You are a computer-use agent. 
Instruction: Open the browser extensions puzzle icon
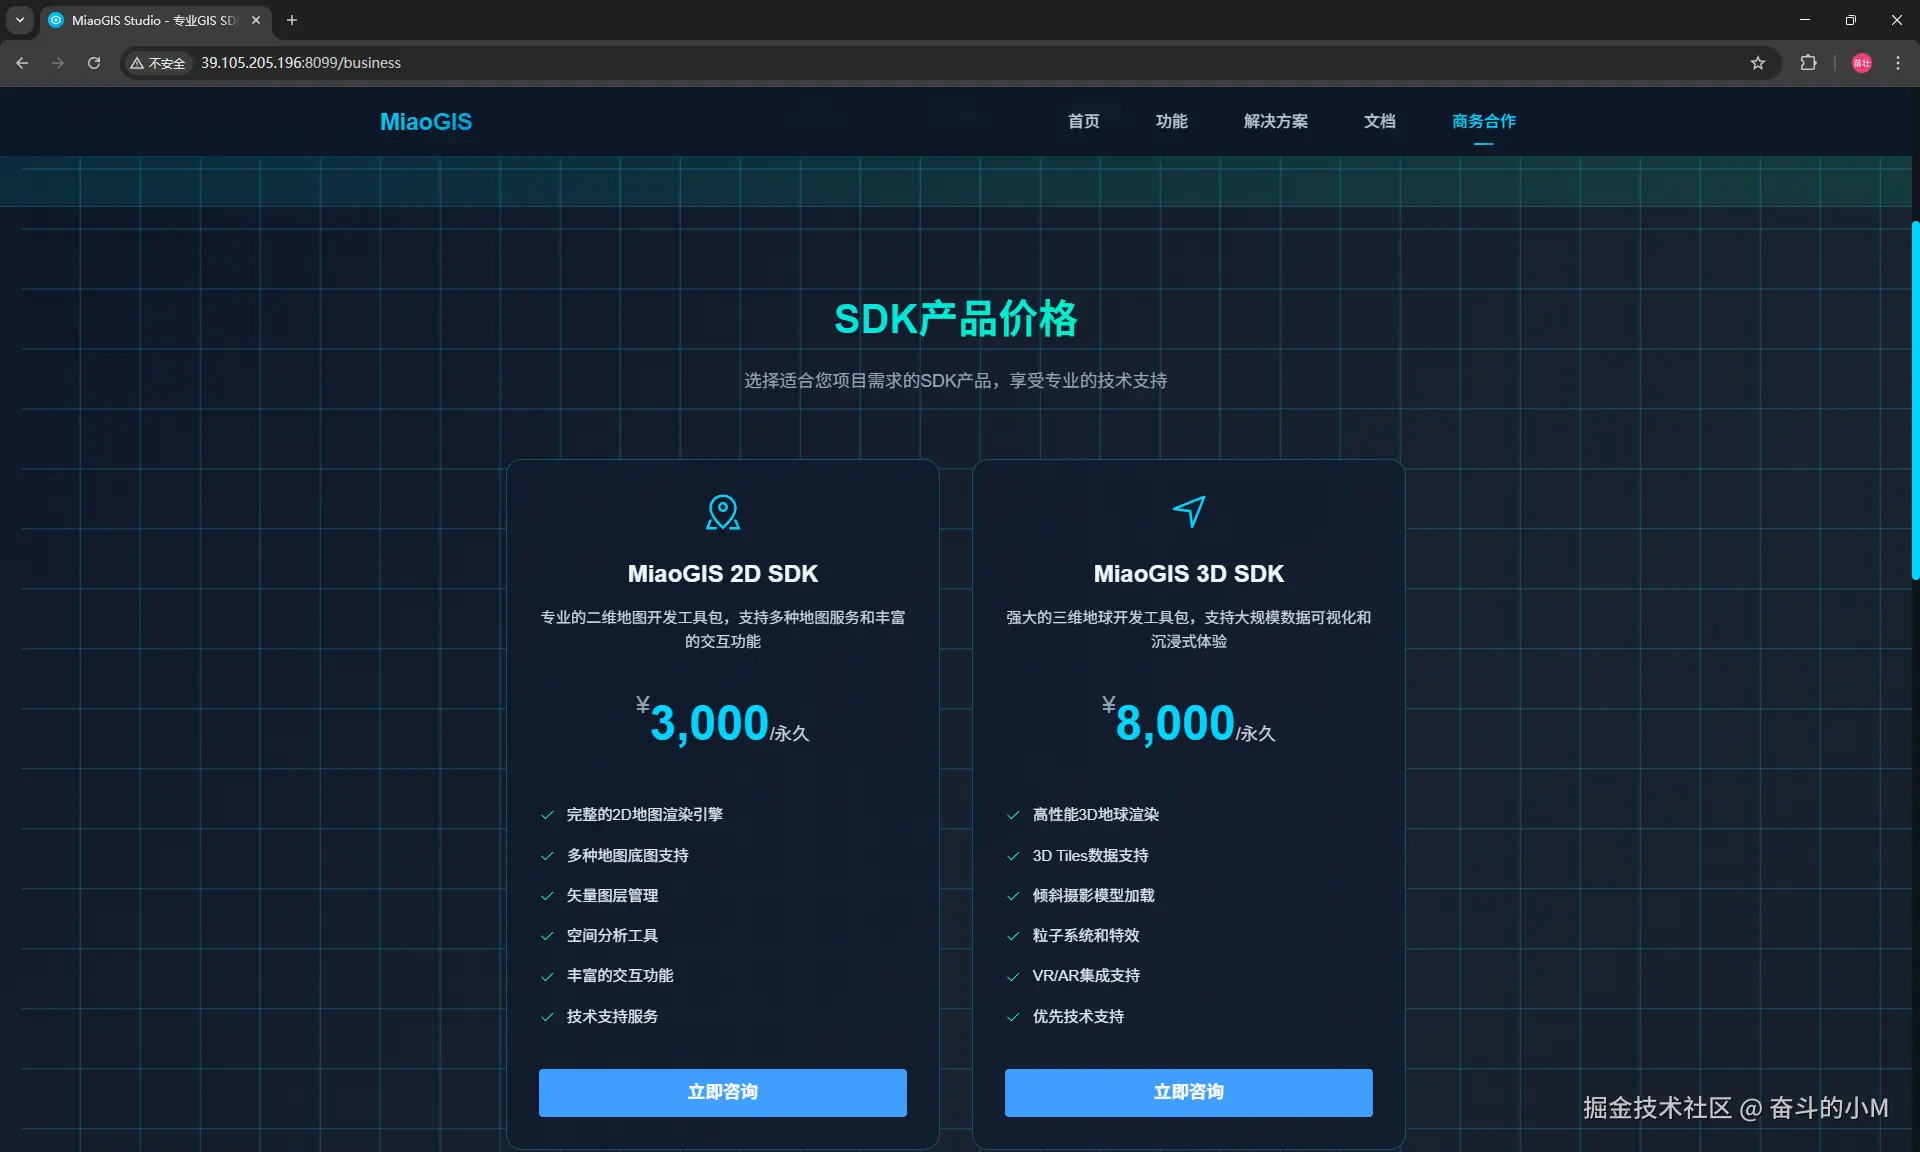click(x=1808, y=63)
